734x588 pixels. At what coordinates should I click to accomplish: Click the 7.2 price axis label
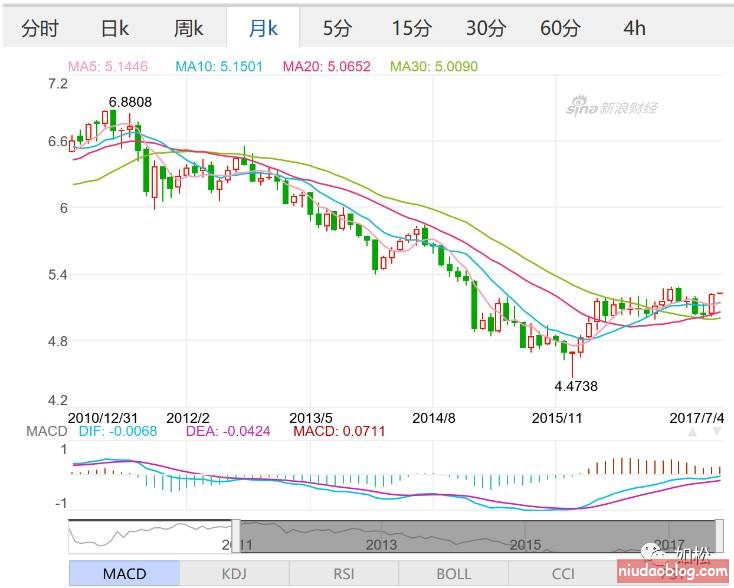pos(58,84)
